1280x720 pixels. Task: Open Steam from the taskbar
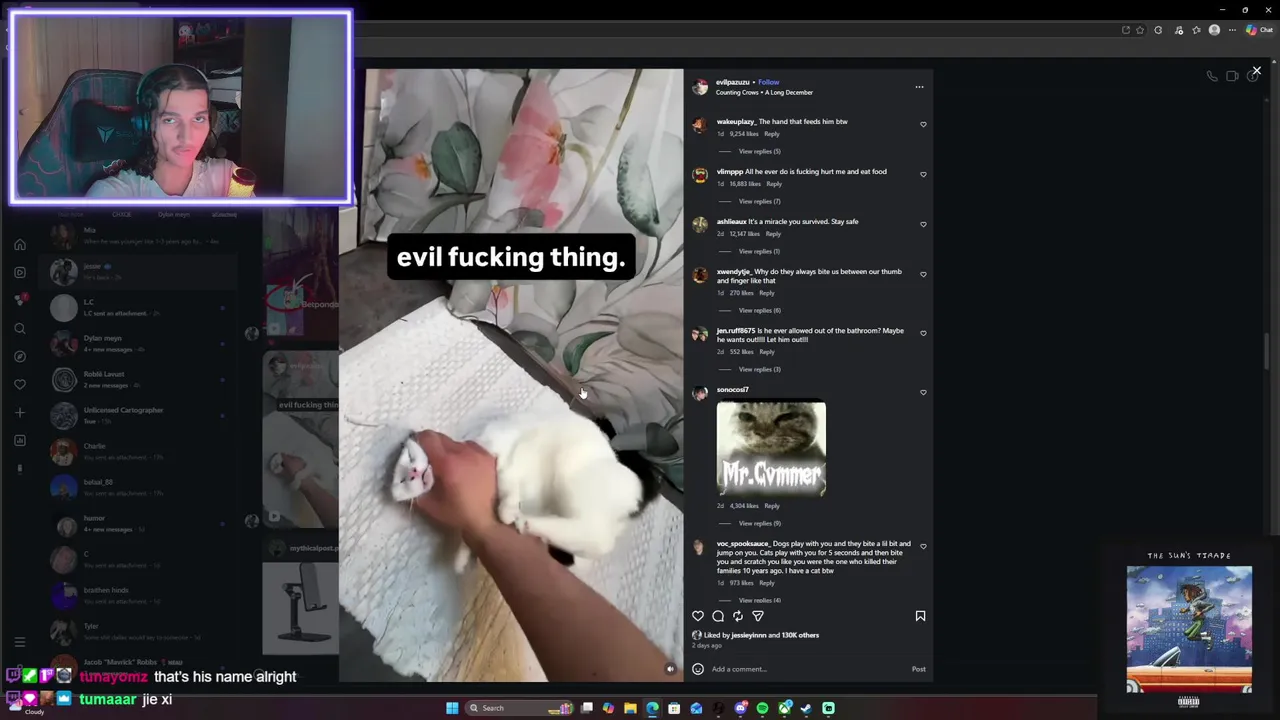[x=806, y=708]
